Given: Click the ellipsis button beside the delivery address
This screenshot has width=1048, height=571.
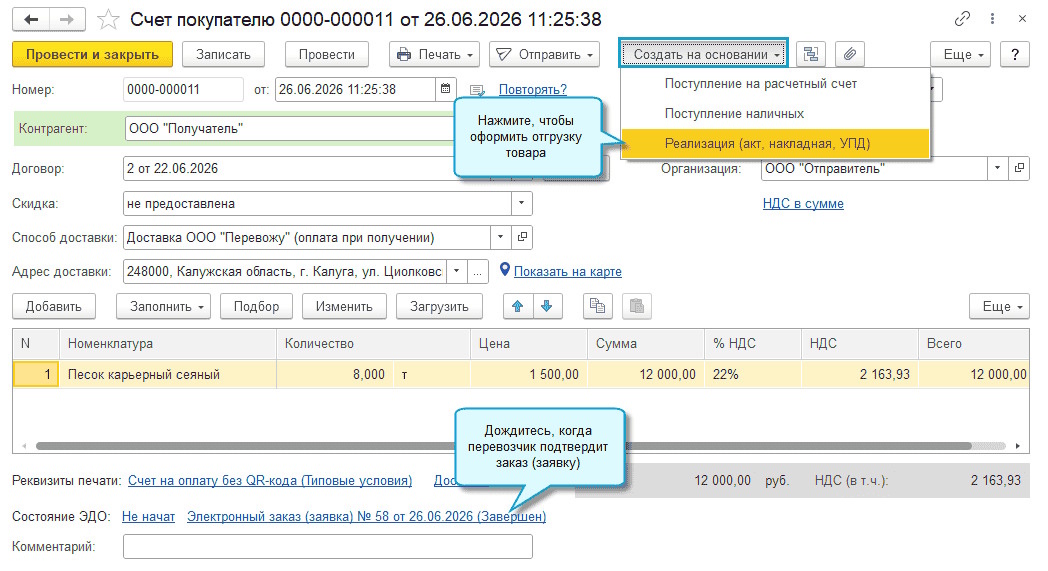Looking at the screenshot, I should (x=477, y=271).
